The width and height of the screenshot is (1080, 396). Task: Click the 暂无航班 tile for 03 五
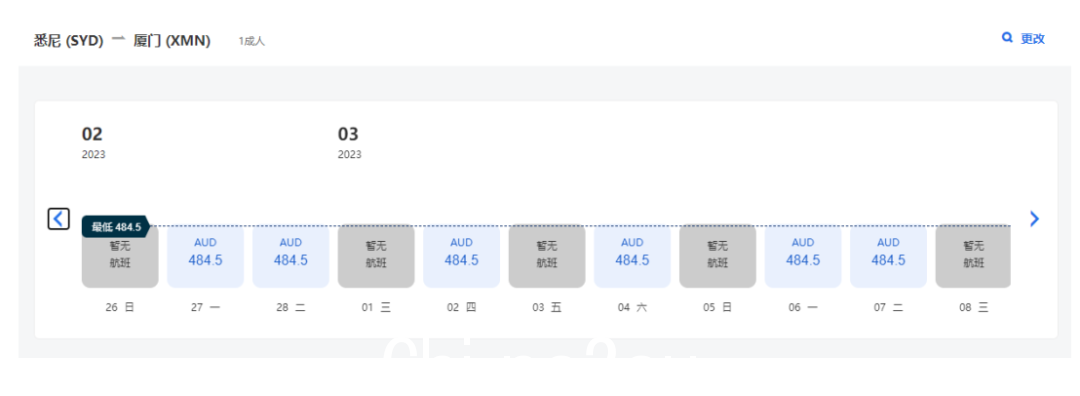pyautogui.click(x=547, y=256)
